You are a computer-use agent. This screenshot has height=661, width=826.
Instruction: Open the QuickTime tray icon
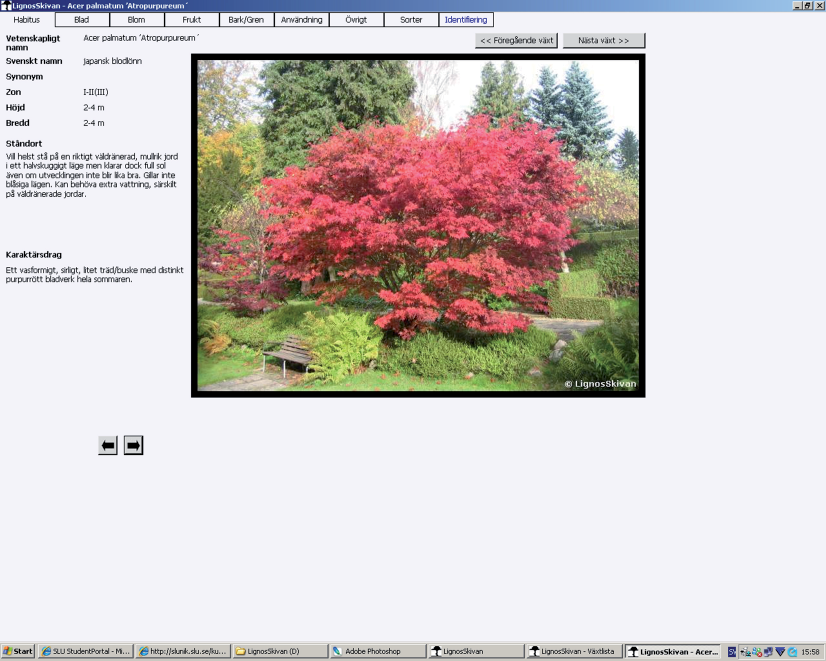[792, 652]
